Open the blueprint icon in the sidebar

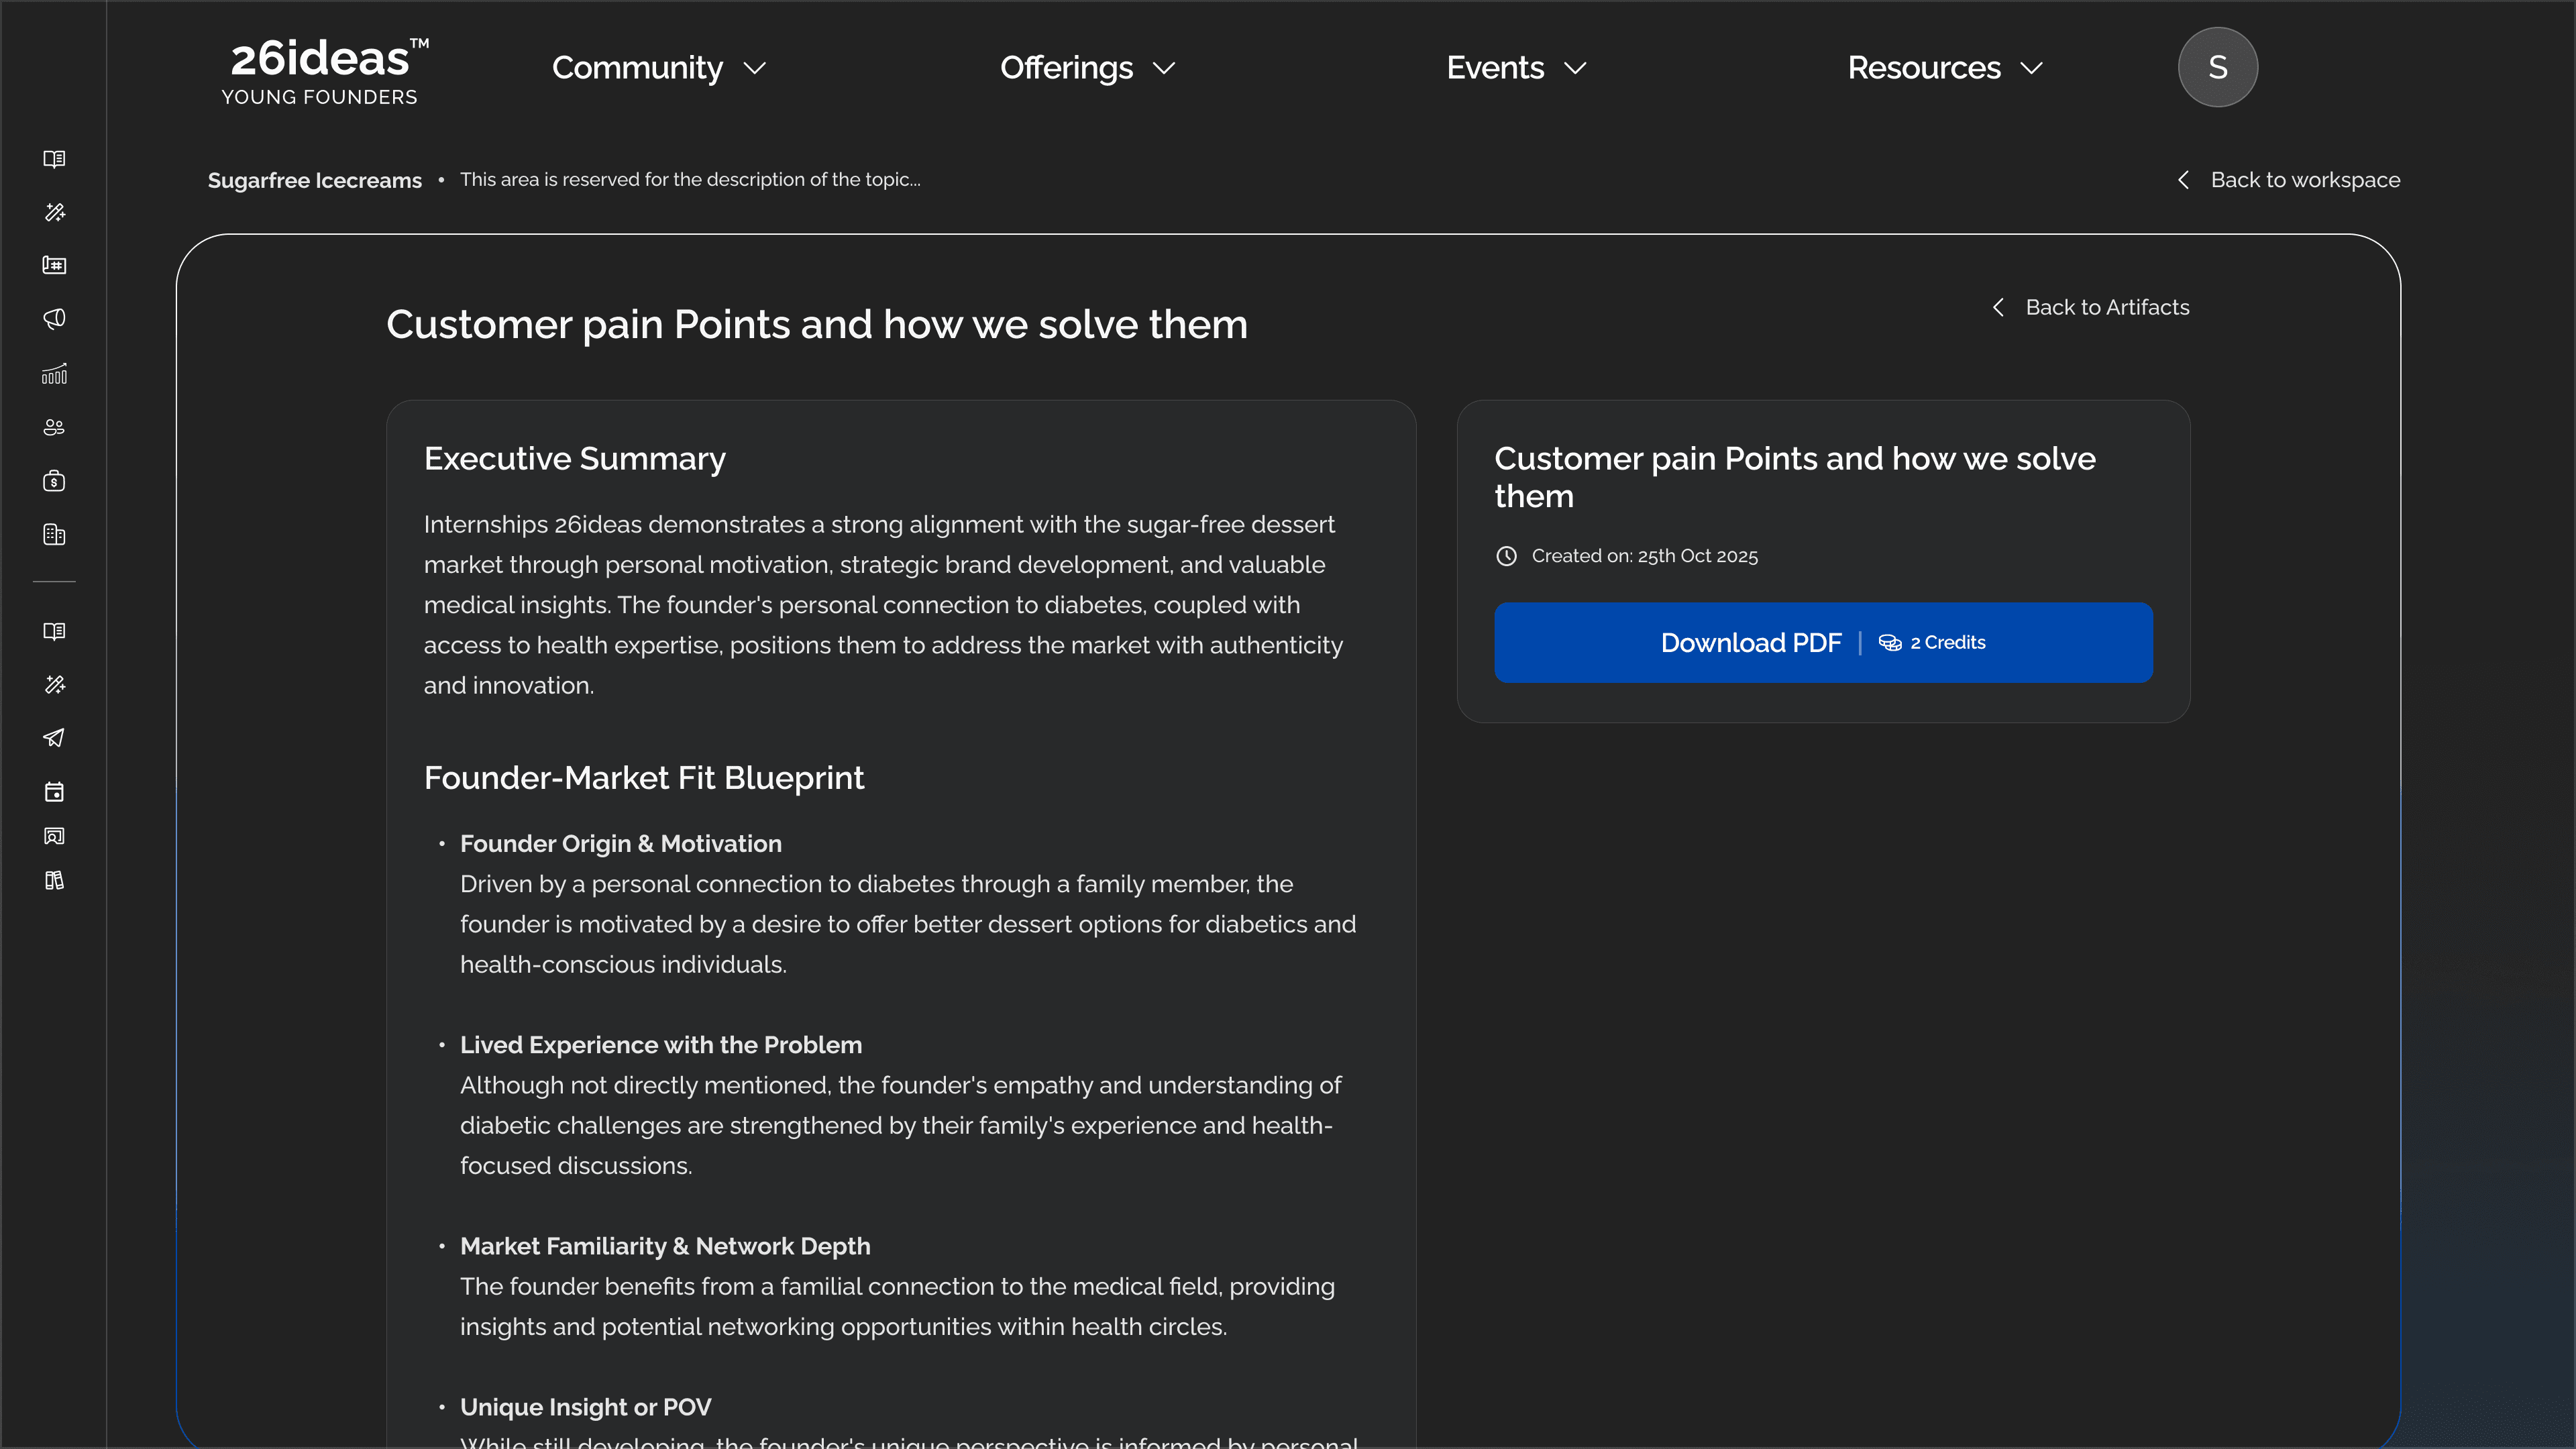54,265
